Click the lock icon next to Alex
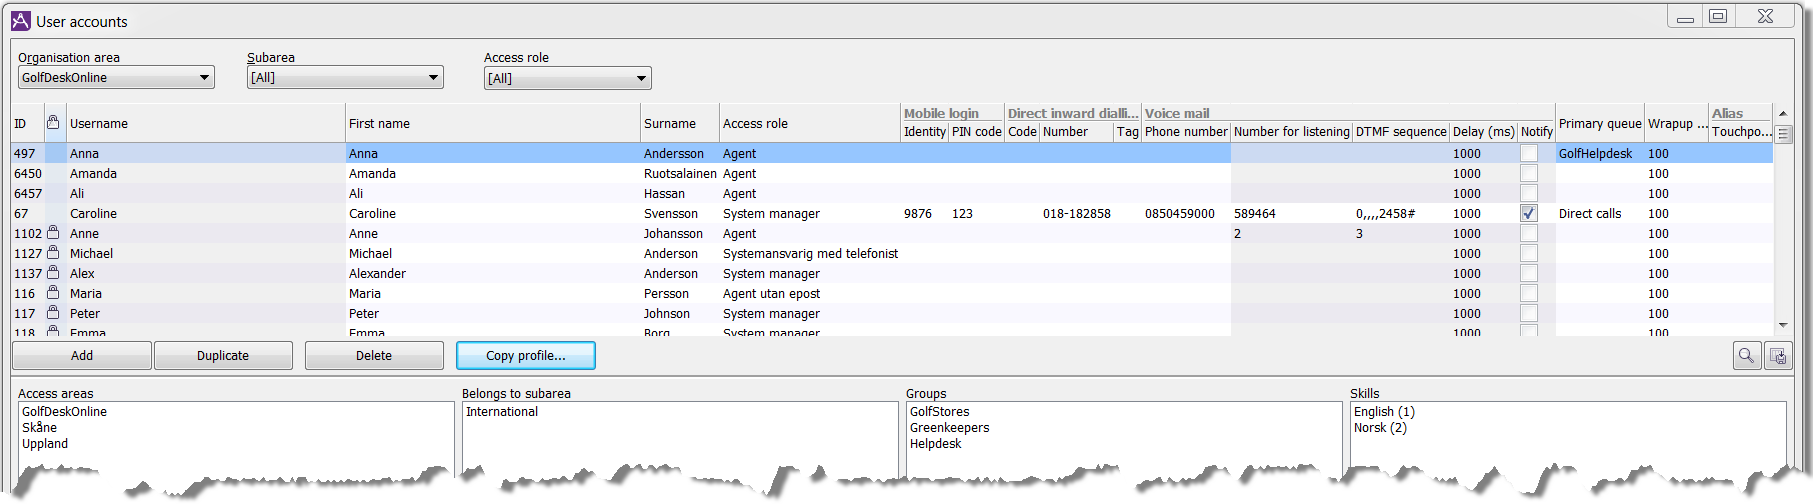This screenshot has width=1813, height=504. [x=53, y=273]
